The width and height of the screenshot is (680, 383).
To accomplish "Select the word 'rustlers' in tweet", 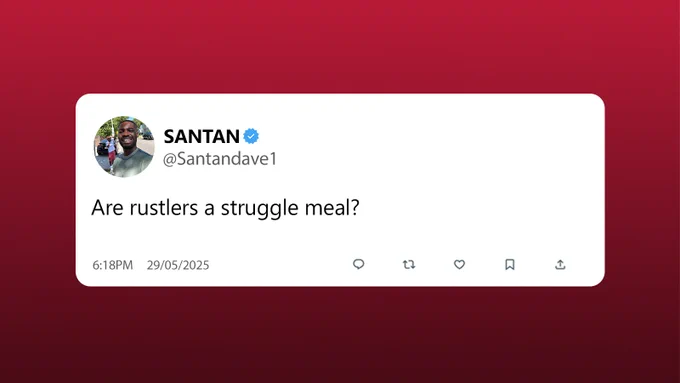I will click(x=164, y=207).
